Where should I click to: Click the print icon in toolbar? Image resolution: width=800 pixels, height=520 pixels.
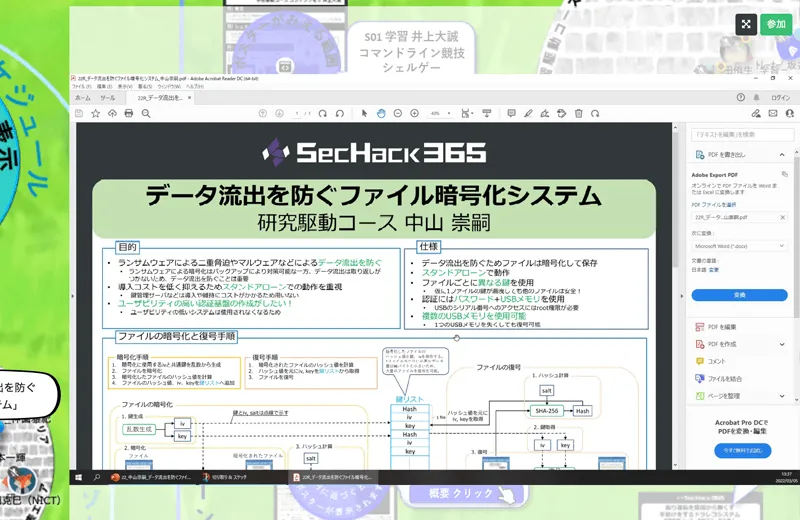(x=129, y=113)
